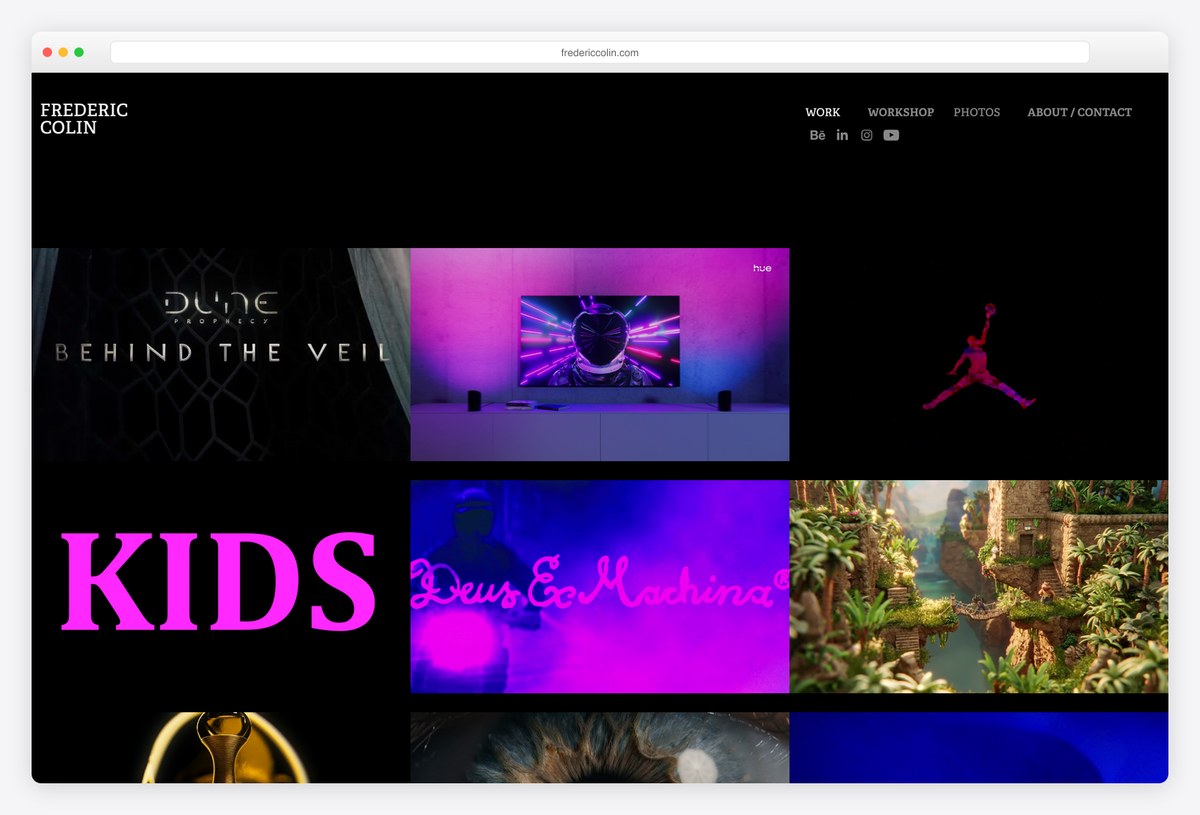Viewport: 1200px width, 815px height.
Task: Open the golden perfume bottle project
Action: click(221, 747)
